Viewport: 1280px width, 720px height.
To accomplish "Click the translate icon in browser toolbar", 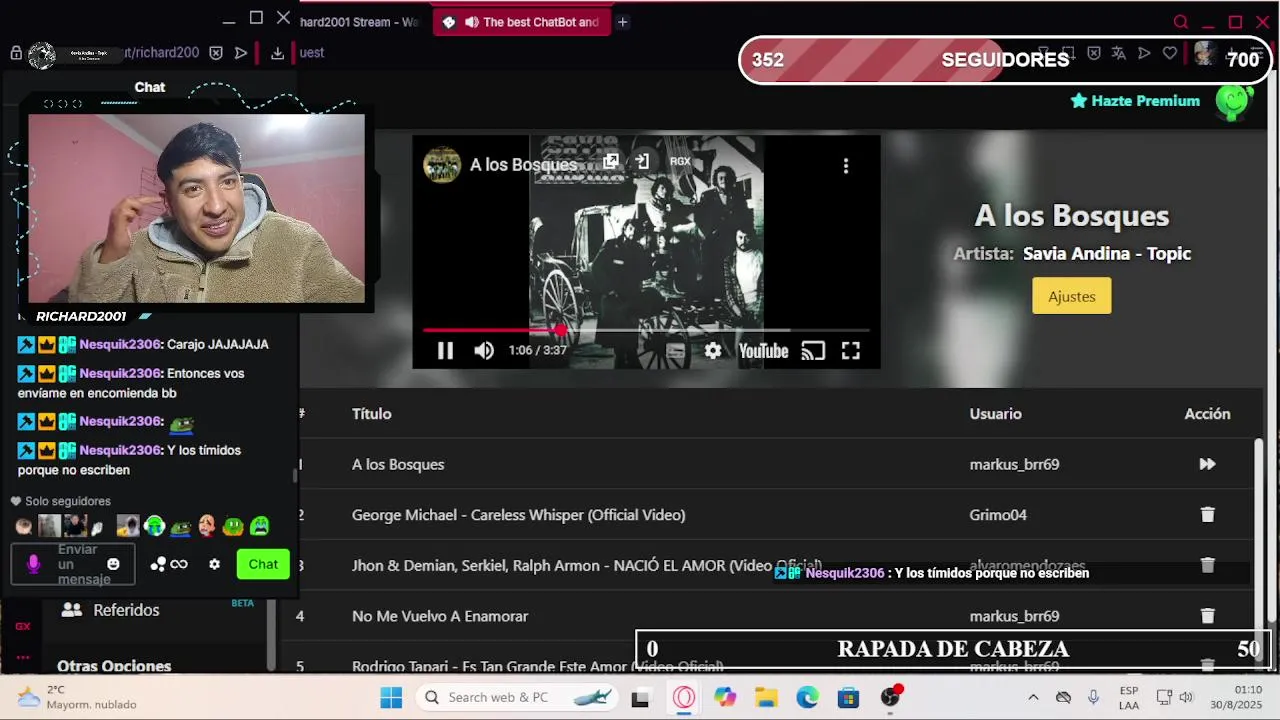I will click(1119, 53).
